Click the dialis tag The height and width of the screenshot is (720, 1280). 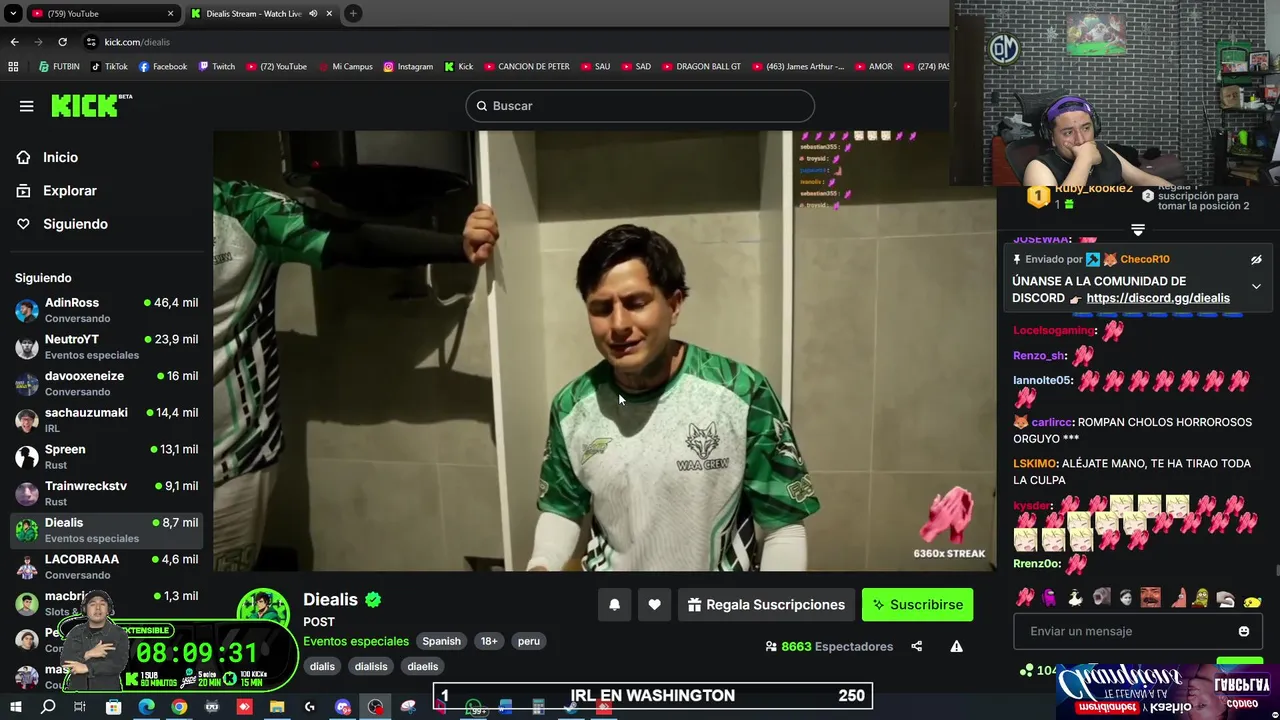(x=322, y=666)
